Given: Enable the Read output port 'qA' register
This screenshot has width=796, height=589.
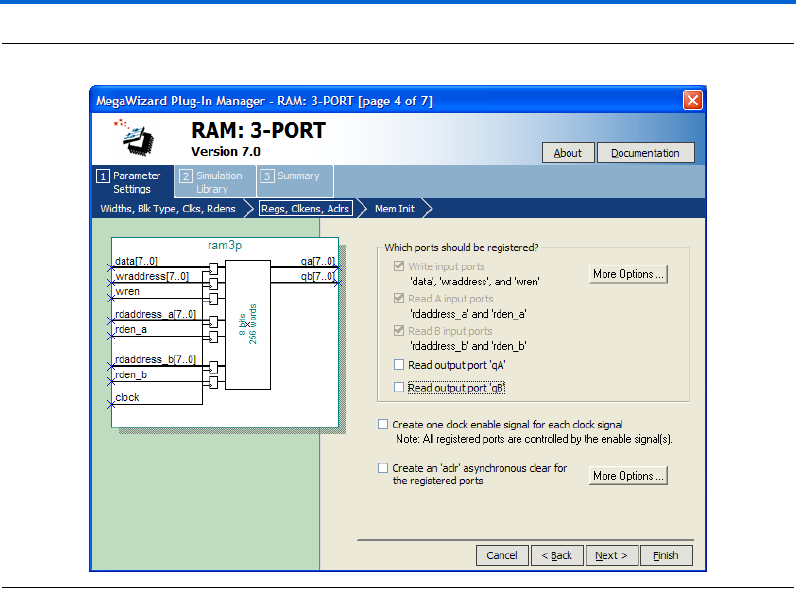Looking at the screenshot, I should [399, 365].
